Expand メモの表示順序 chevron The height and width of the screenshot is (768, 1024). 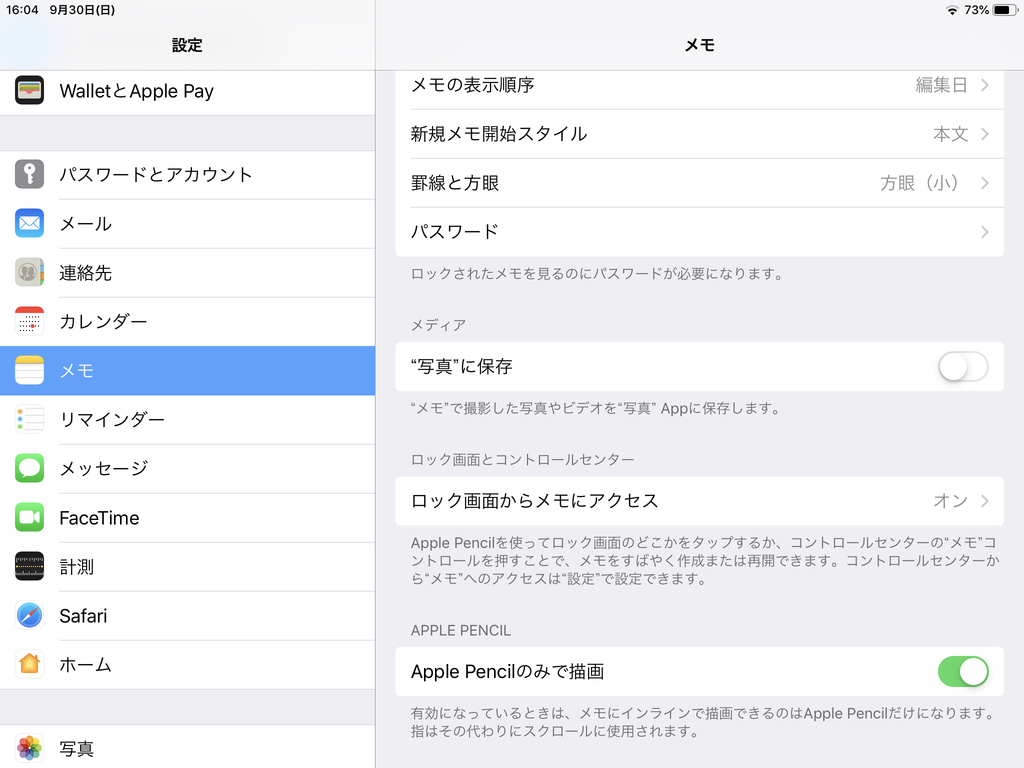[985, 85]
